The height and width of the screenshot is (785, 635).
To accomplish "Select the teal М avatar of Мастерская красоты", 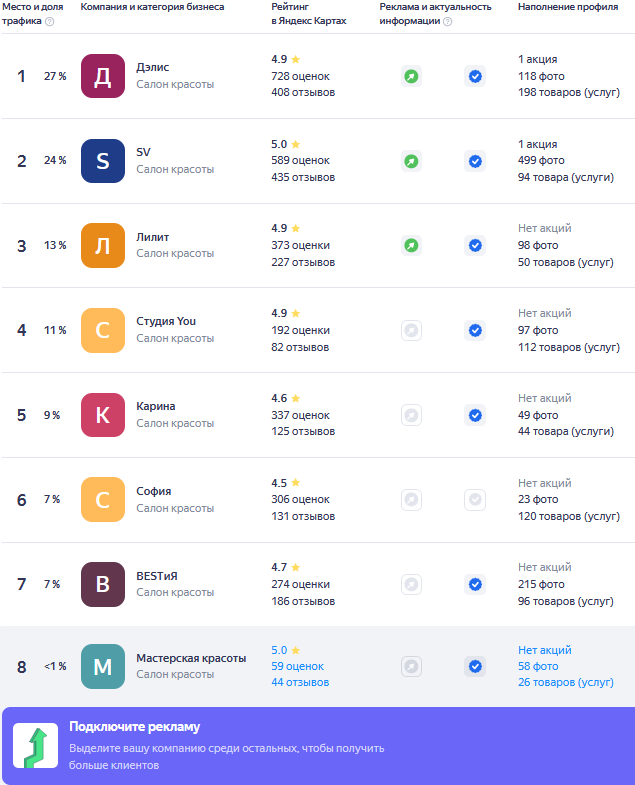I will [103, 666].
